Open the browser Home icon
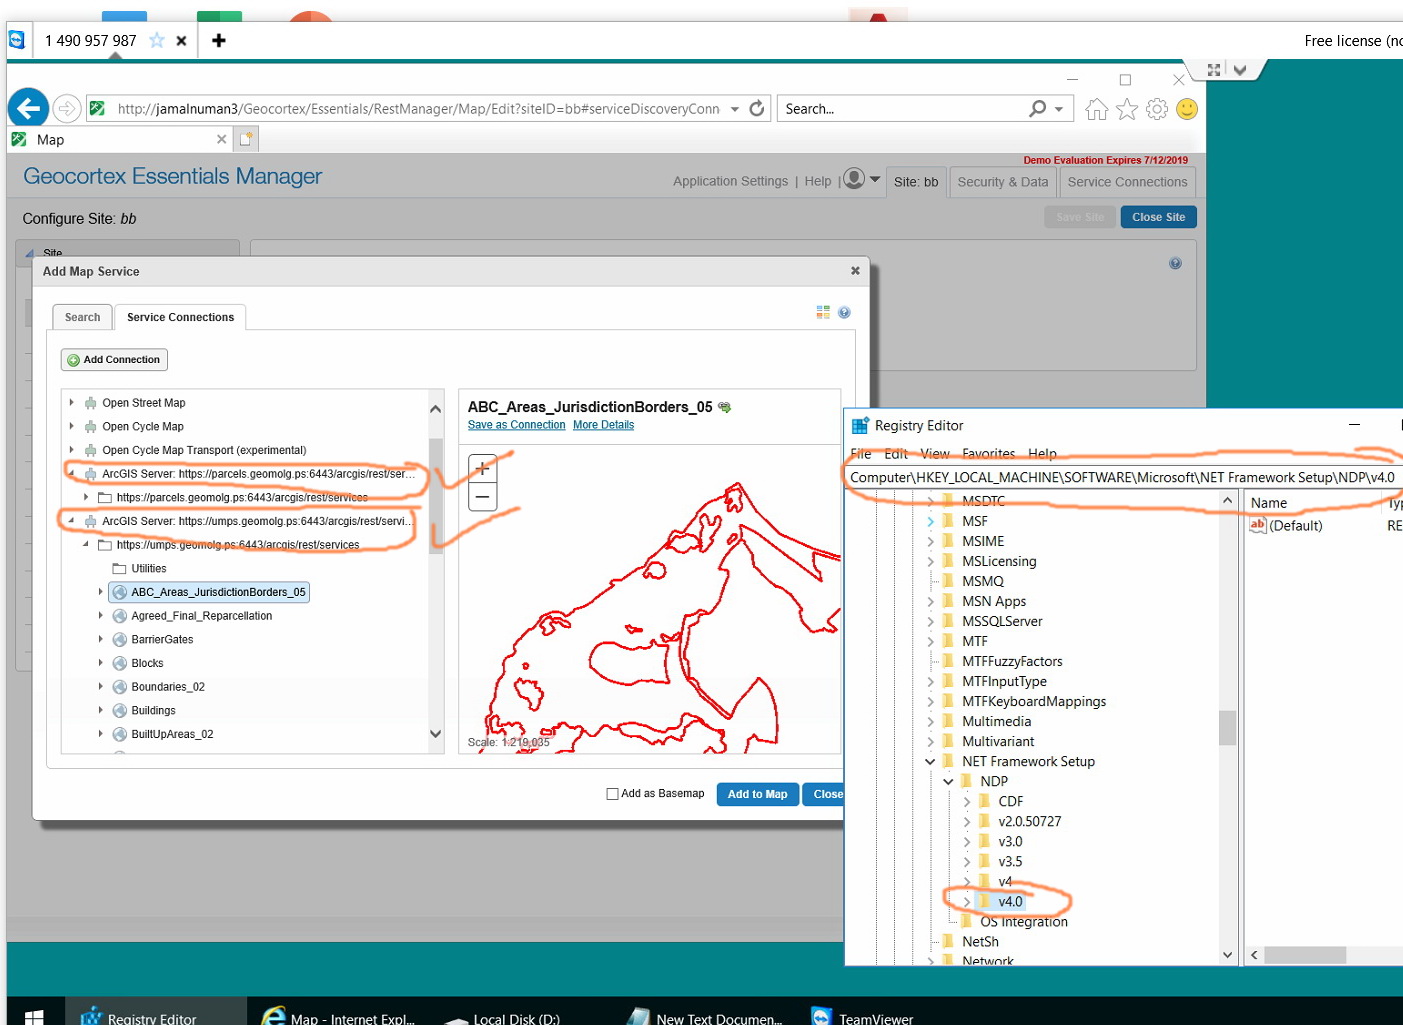 (1097, 109)
